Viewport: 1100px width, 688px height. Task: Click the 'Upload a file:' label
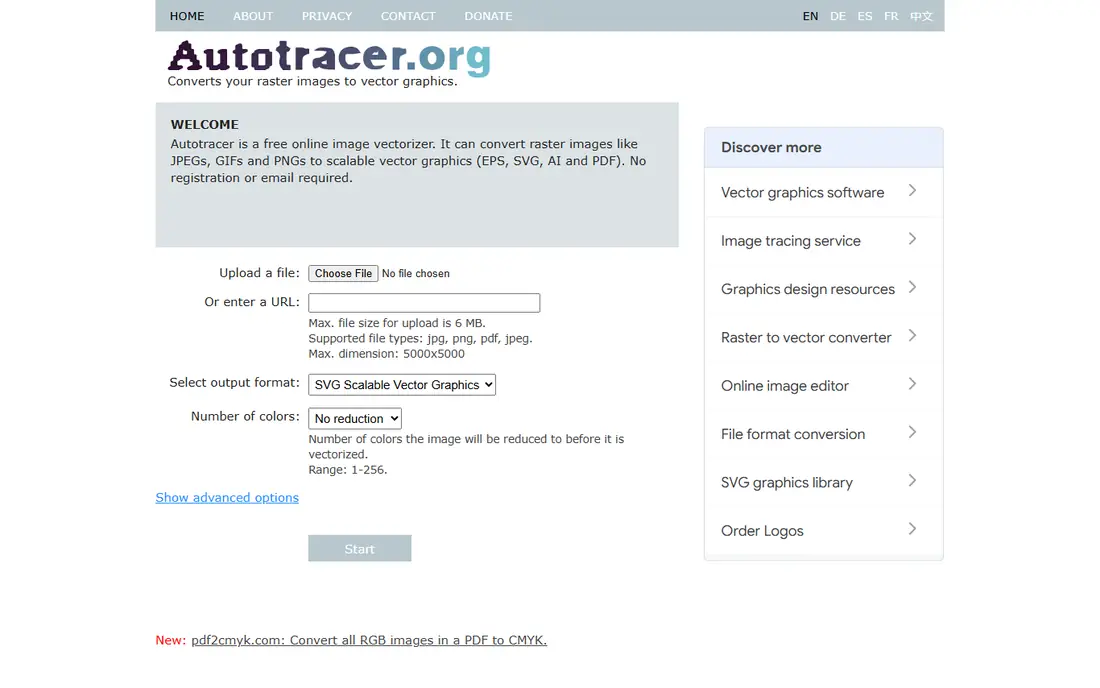tap(260, 273)
